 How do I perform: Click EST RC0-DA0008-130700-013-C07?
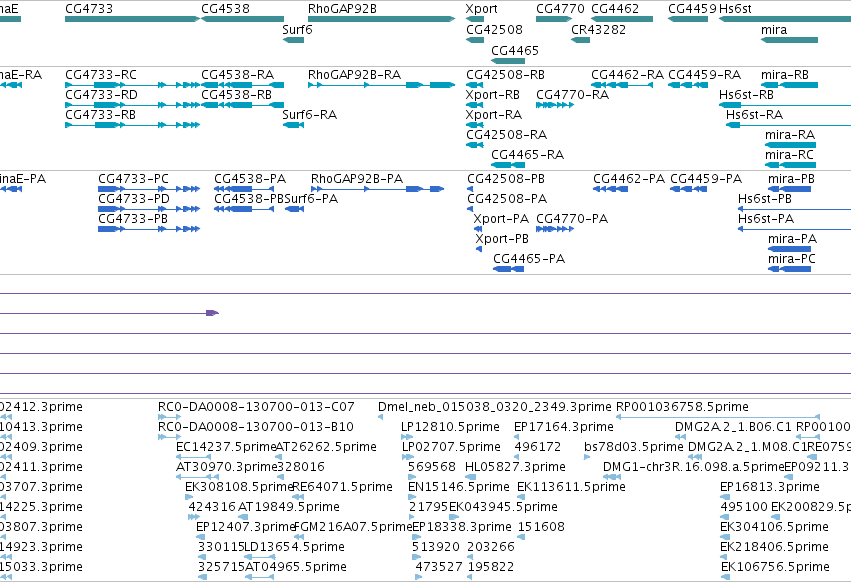pos(256,407)
